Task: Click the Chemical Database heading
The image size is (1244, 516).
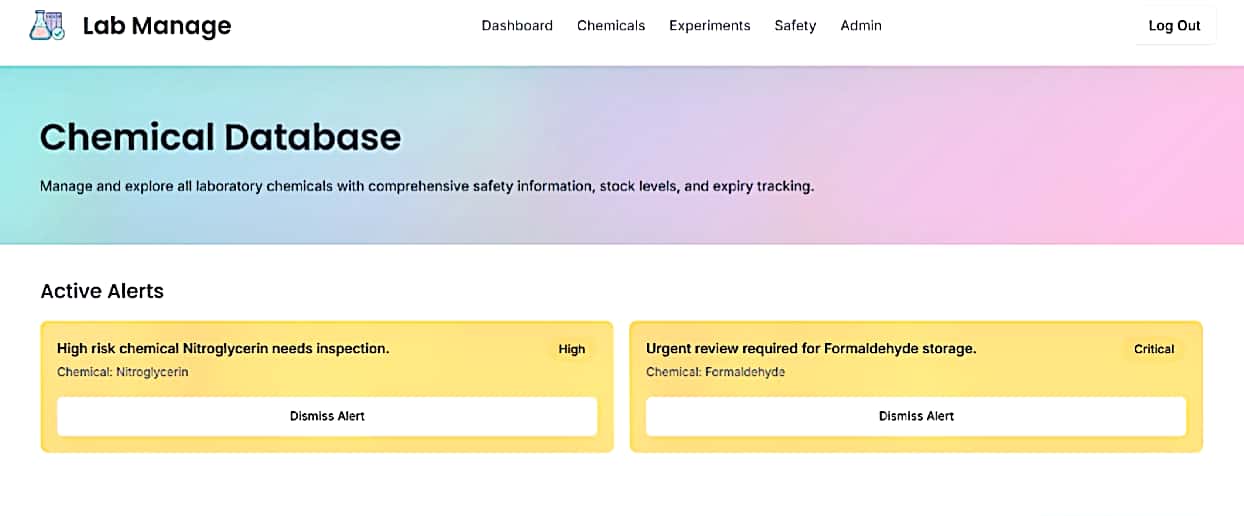Action: tap(220, 137)
